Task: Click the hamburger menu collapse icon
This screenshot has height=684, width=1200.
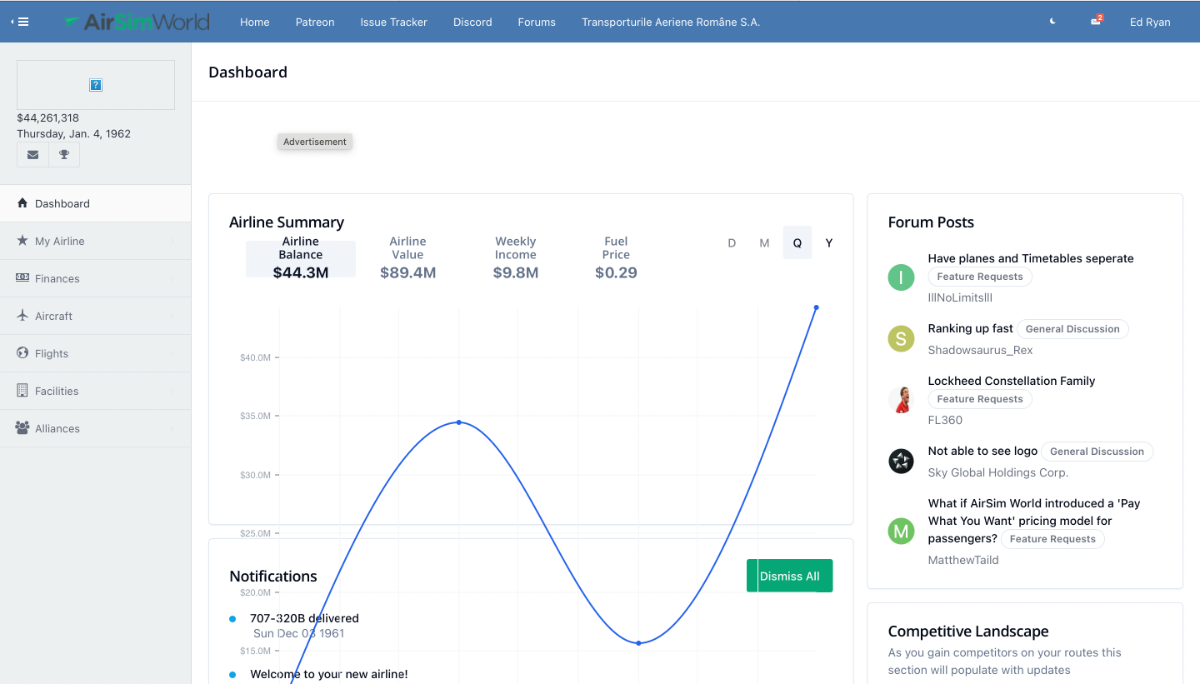Action: coord(20,22)
